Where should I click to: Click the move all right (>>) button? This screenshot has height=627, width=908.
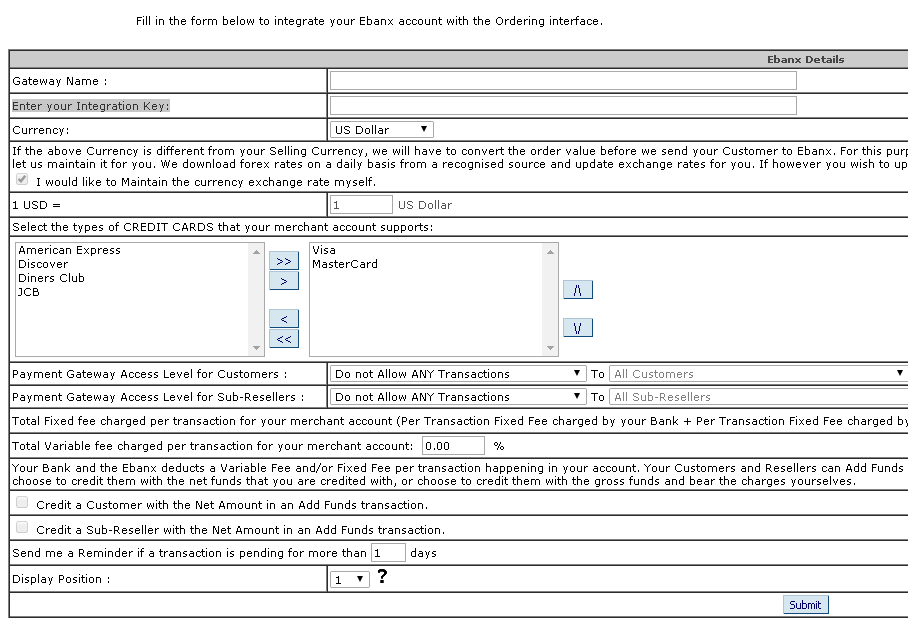click(x=284, y=261)
